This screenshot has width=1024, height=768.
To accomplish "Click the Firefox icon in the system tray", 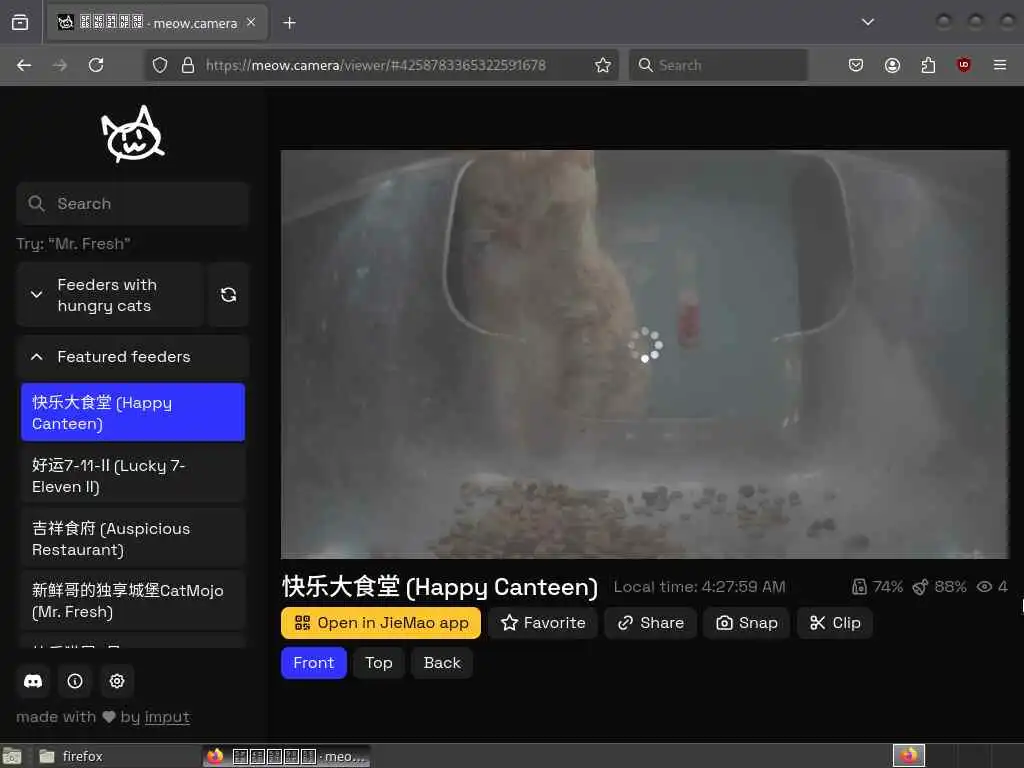I will [x=909, y=756].
